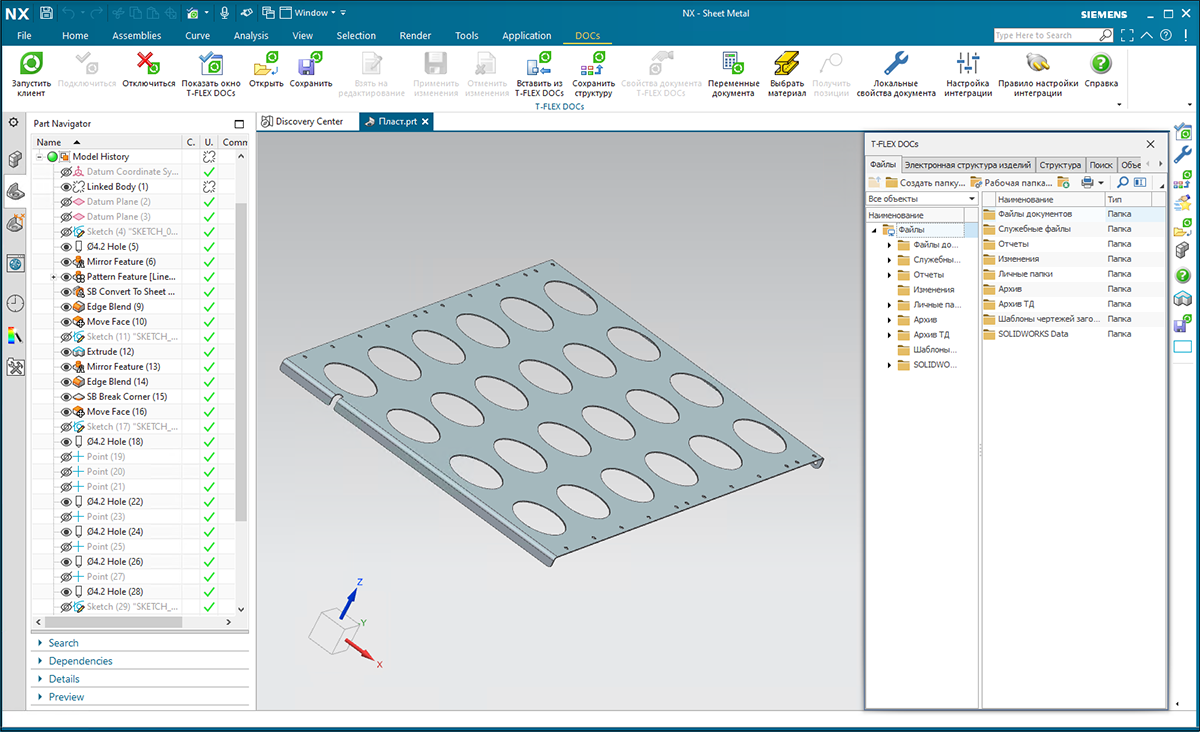The width and height of the screenshot is (1200, 732).
Task: Click the Правило настройки интеграции icon
Action: tap(1037, 63)
